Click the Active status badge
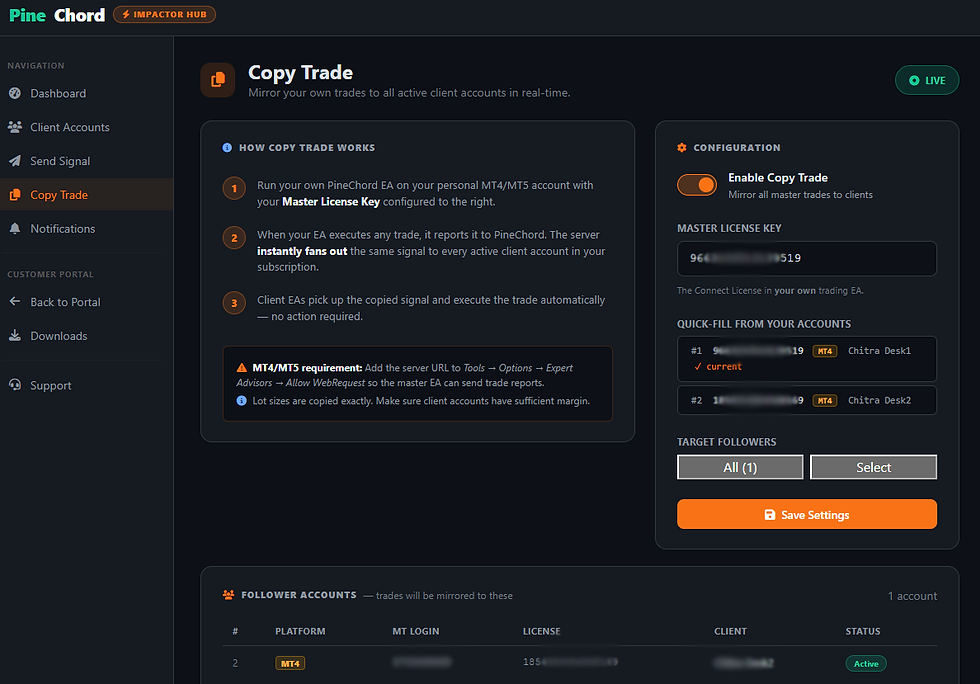This screenshot has height=684, width=980. [866, 663]
